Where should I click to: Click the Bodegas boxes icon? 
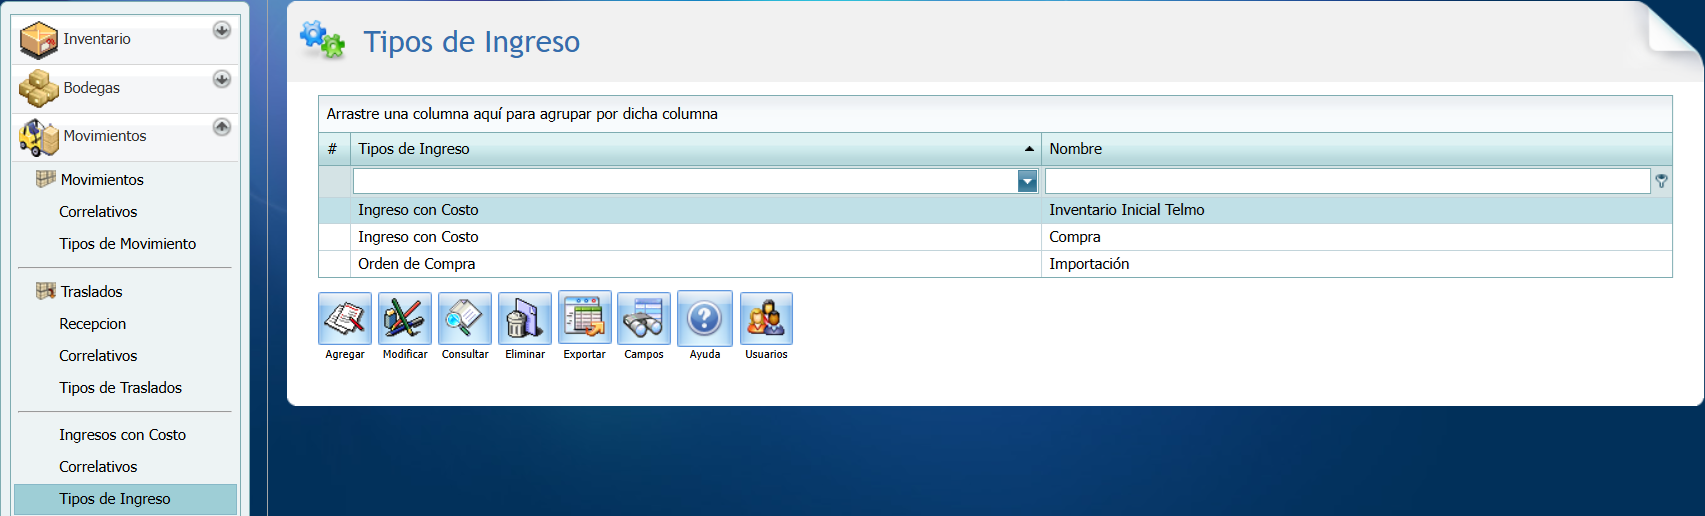coord(39,88)
